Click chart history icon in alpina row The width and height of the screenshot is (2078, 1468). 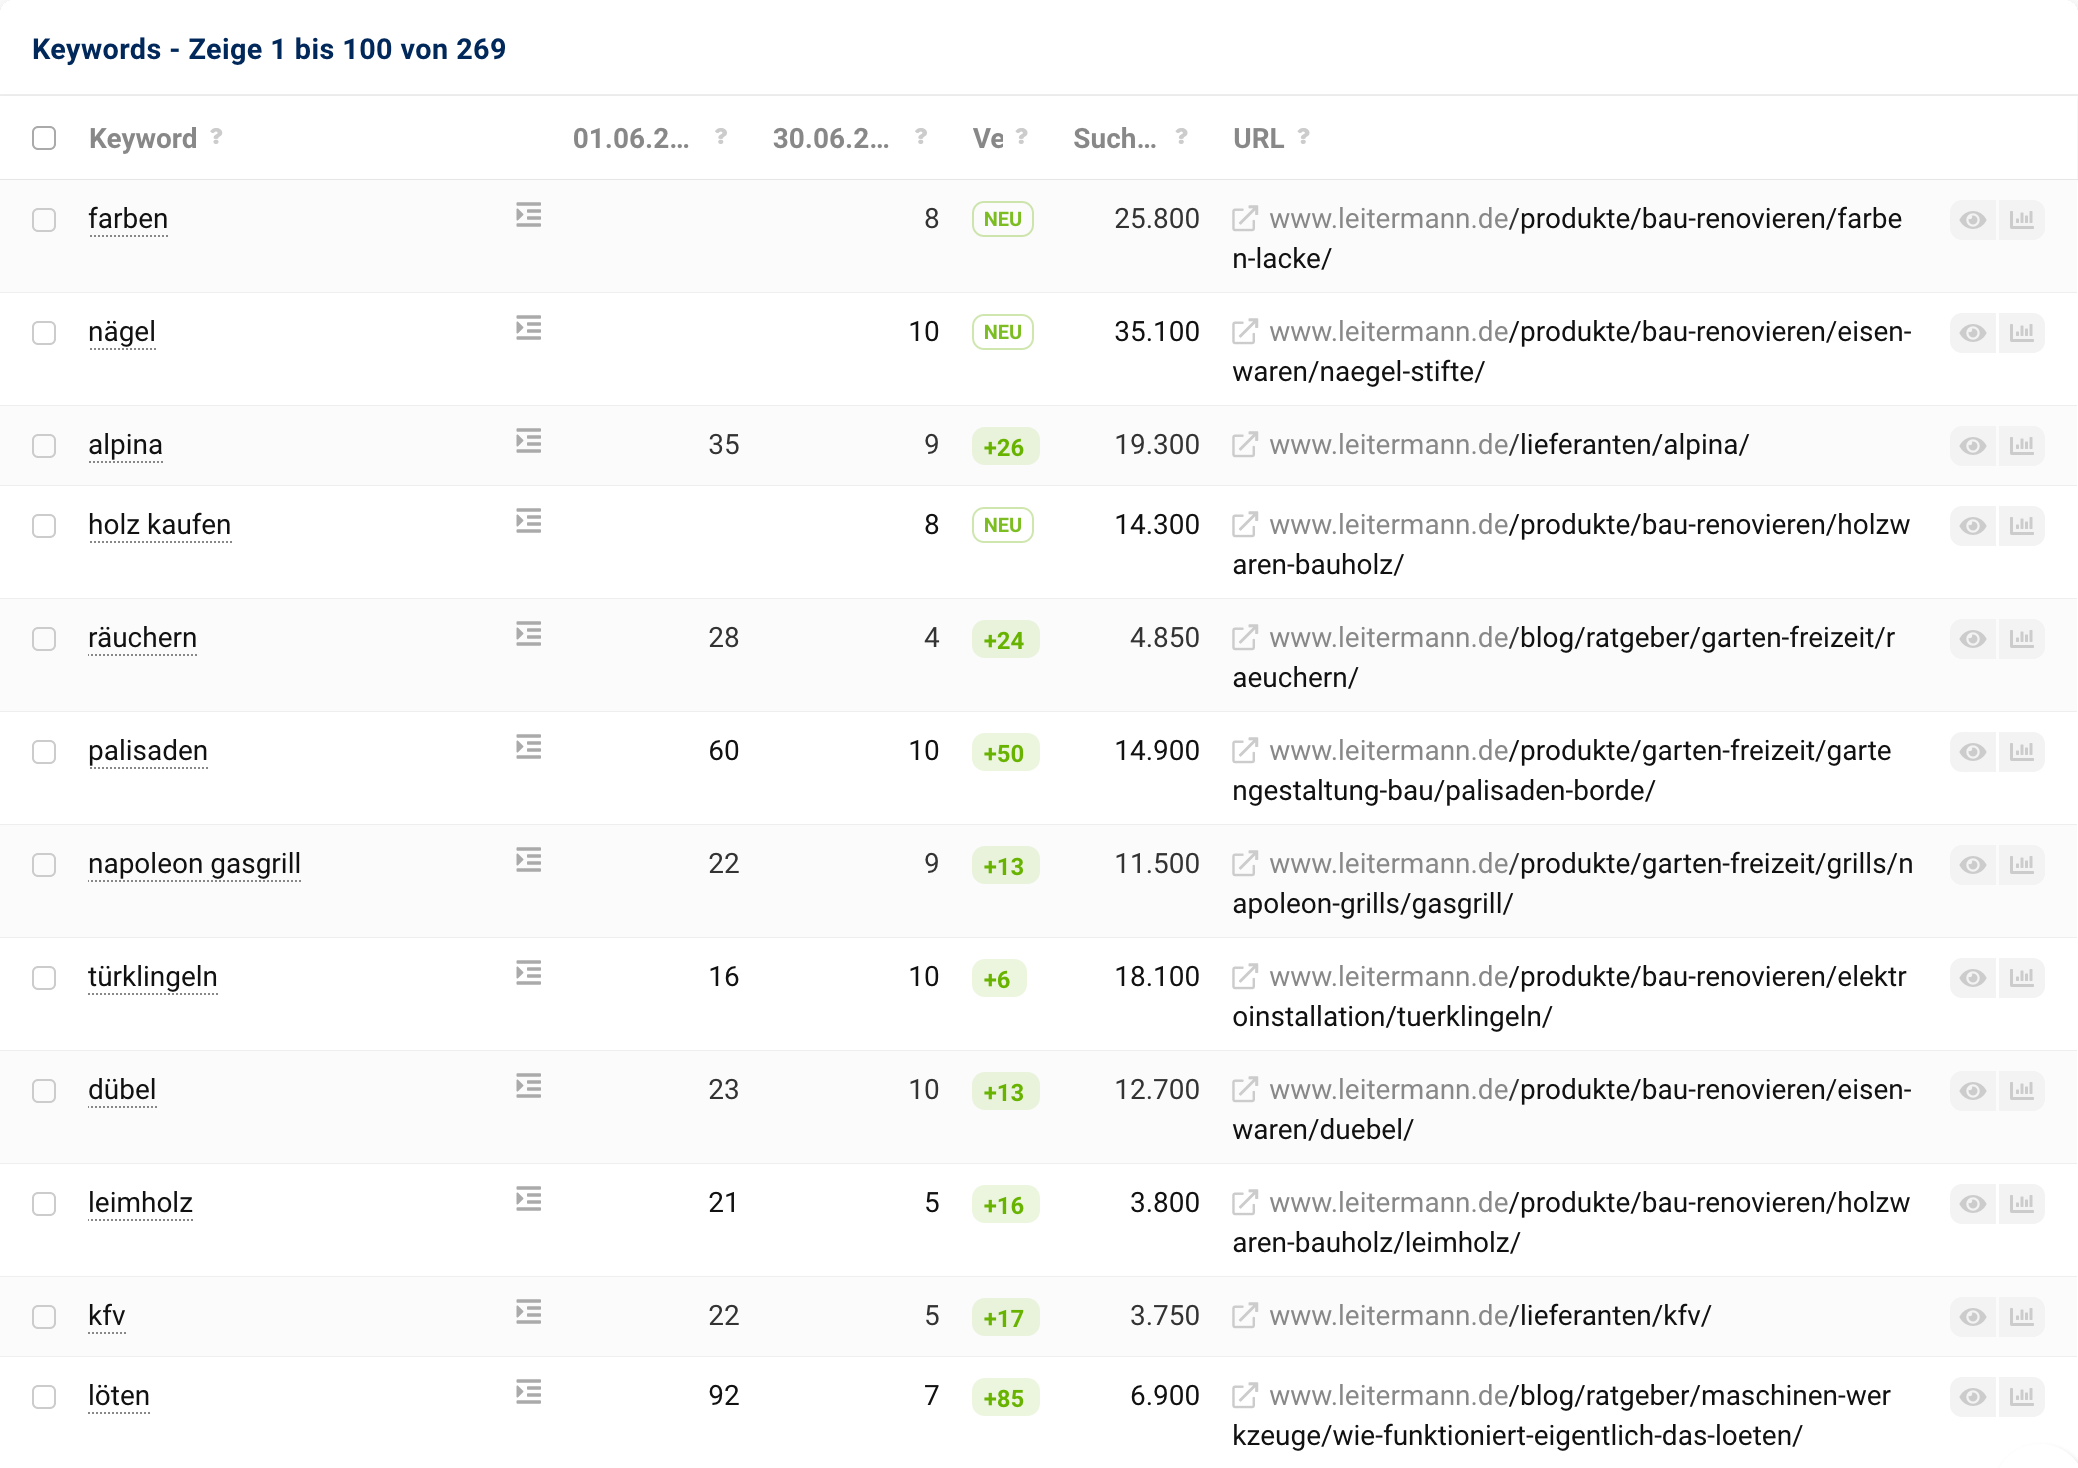(x=2021, y=446)
